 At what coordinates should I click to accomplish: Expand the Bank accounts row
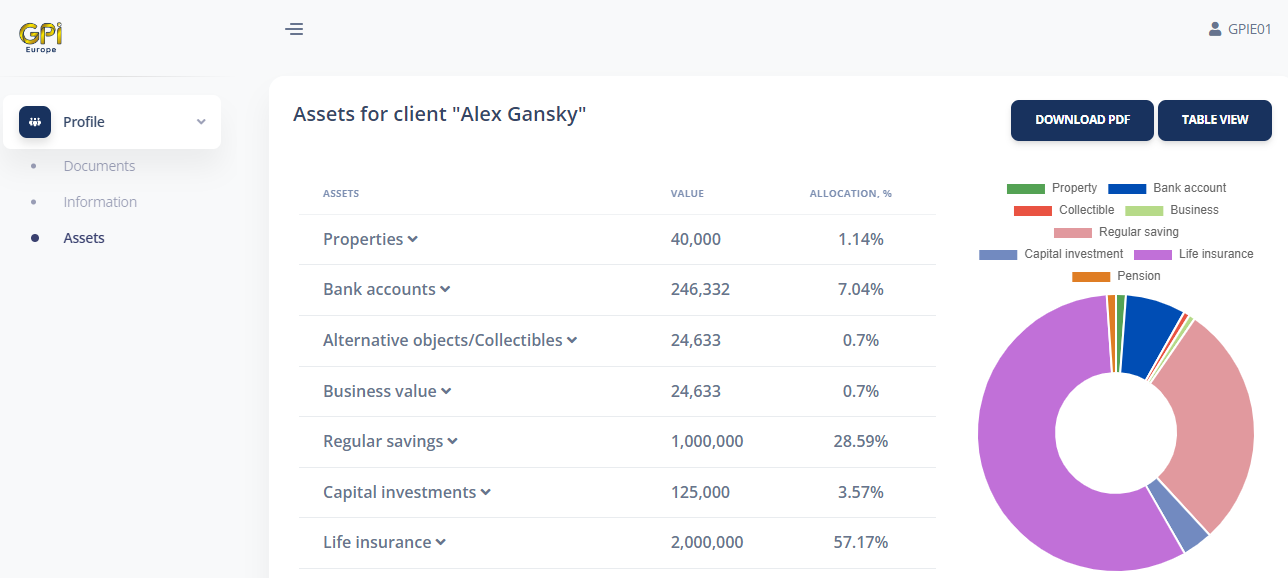387,289
